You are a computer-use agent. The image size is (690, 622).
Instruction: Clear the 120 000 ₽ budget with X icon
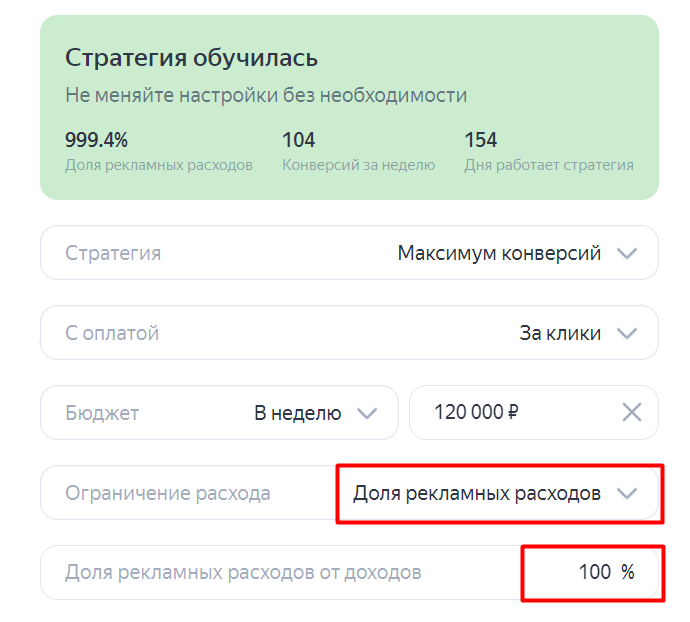pos(632,412)
